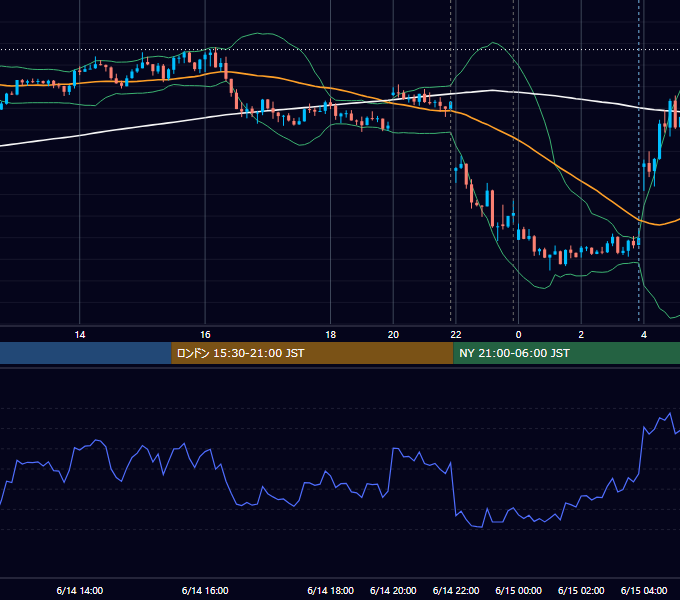The height and width of the screenshot is (600, 680).
Task: Click the 22 hour label on price chart axis
Action: point(456,335)
